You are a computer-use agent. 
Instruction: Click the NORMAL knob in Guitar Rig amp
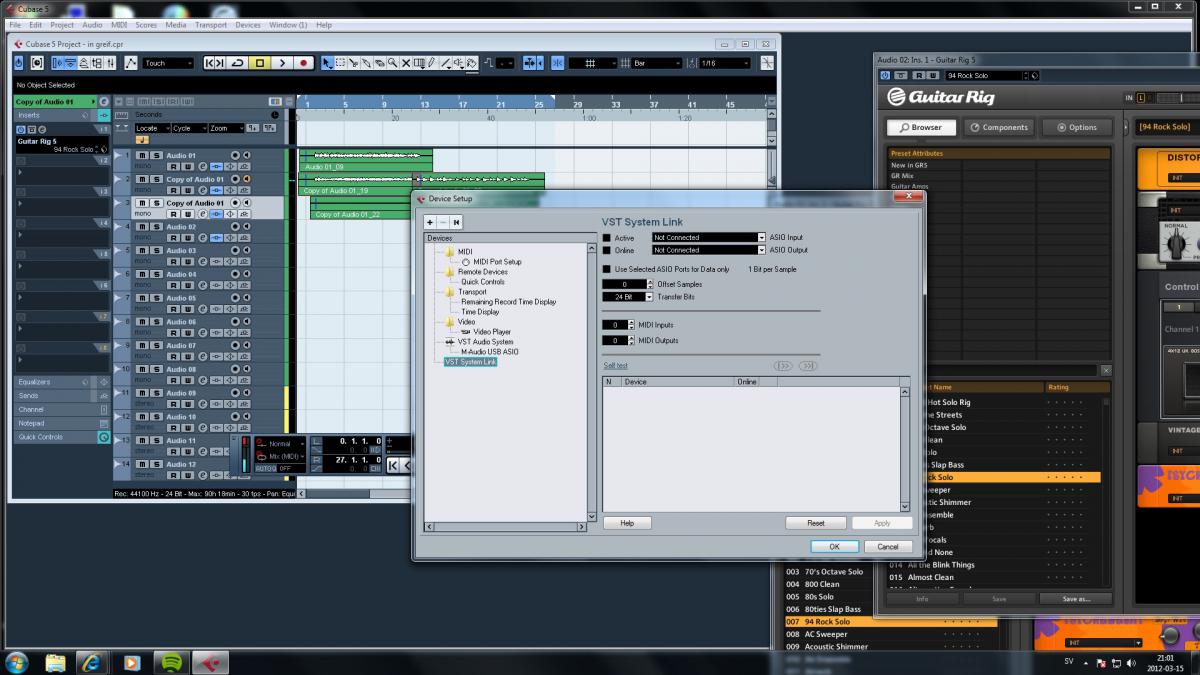[1177, 242]
